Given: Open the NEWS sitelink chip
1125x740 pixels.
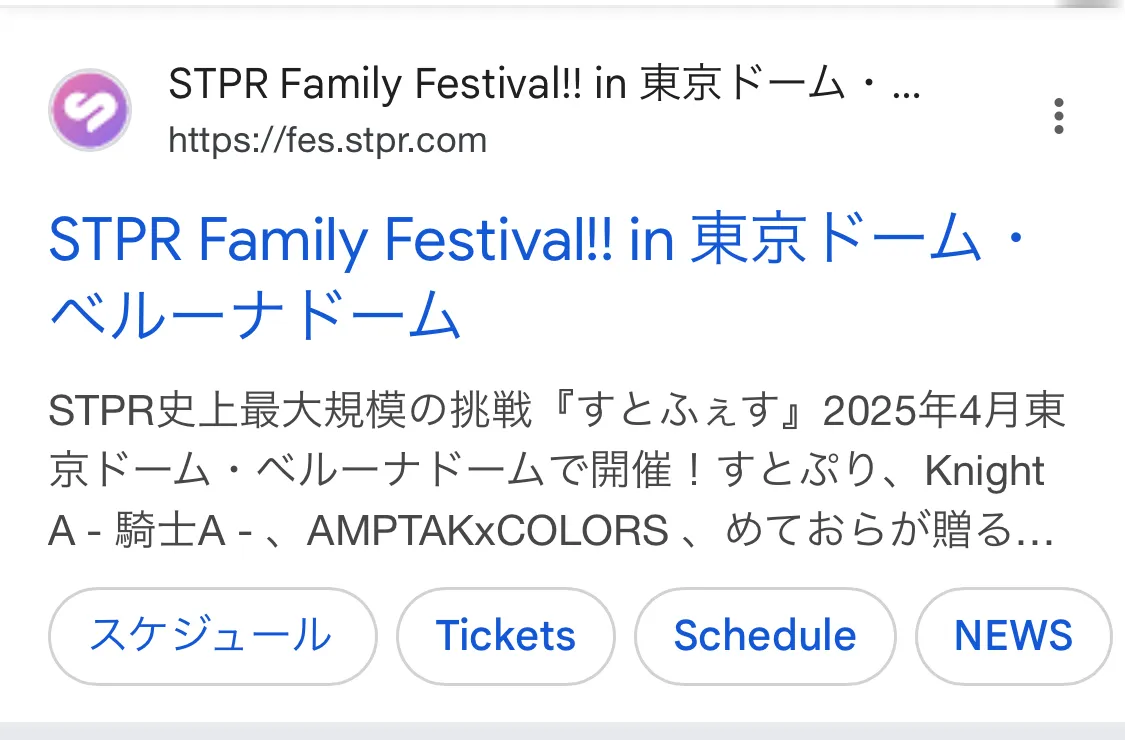Looking at the screenshot, I should (x=1013, y=636).
